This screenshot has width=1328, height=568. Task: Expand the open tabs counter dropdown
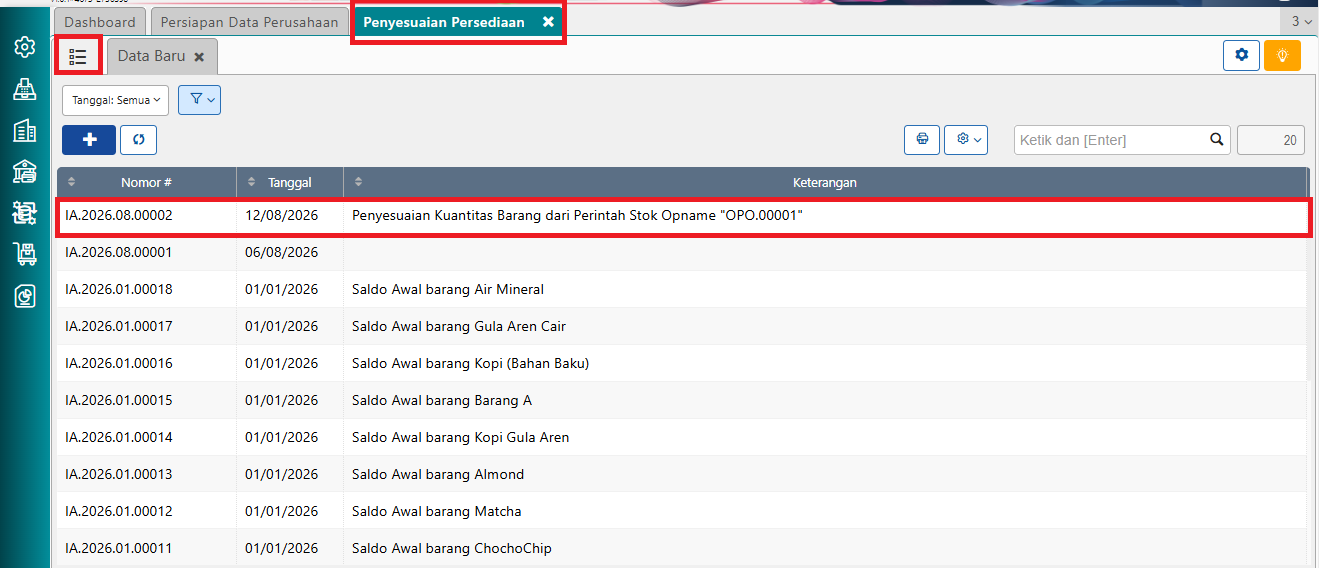(x=1300, y=21)
